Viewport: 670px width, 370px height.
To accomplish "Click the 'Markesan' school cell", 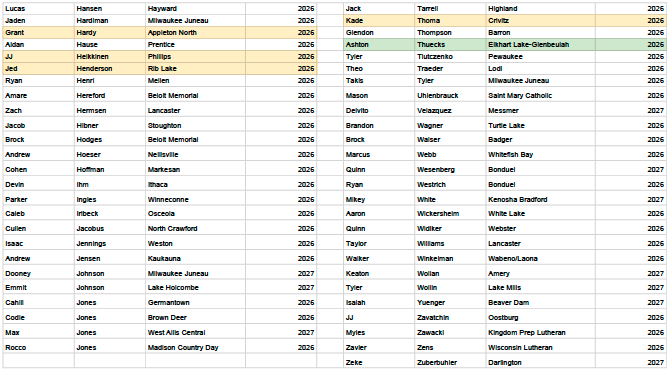I will tap(195, 169).
